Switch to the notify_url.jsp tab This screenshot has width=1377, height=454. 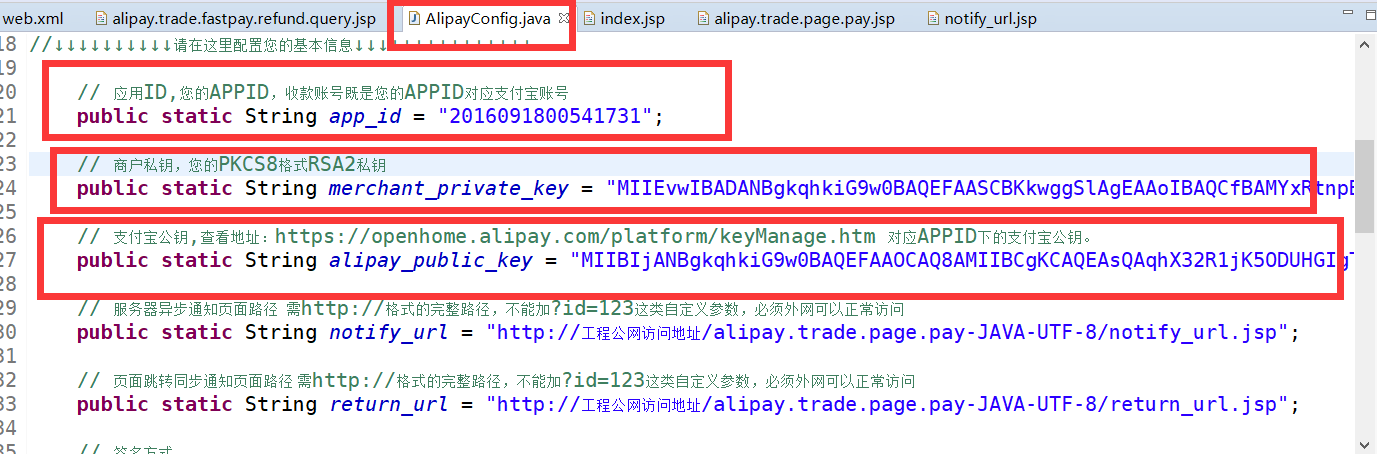(x=990, y=19)
